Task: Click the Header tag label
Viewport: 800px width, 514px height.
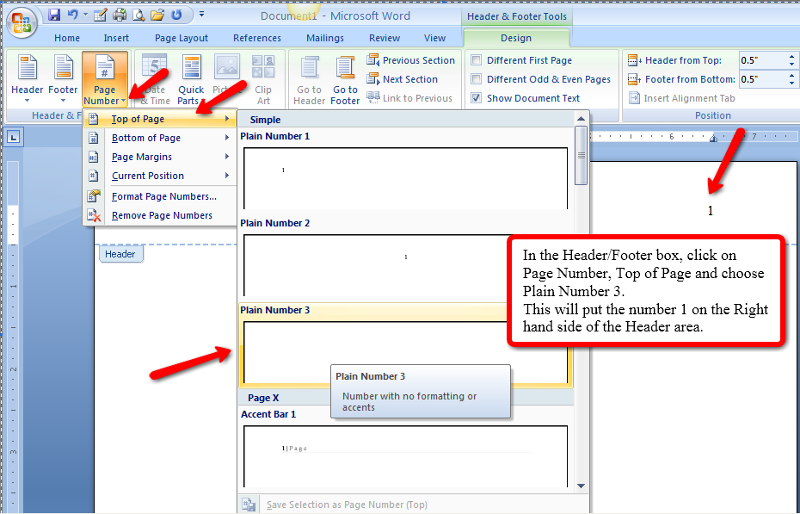Action: (x=120, y=254)
